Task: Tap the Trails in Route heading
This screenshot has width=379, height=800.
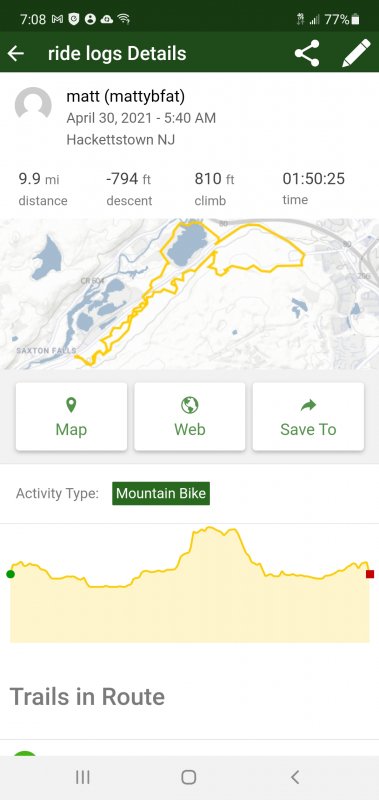Action: pos(87,696)
